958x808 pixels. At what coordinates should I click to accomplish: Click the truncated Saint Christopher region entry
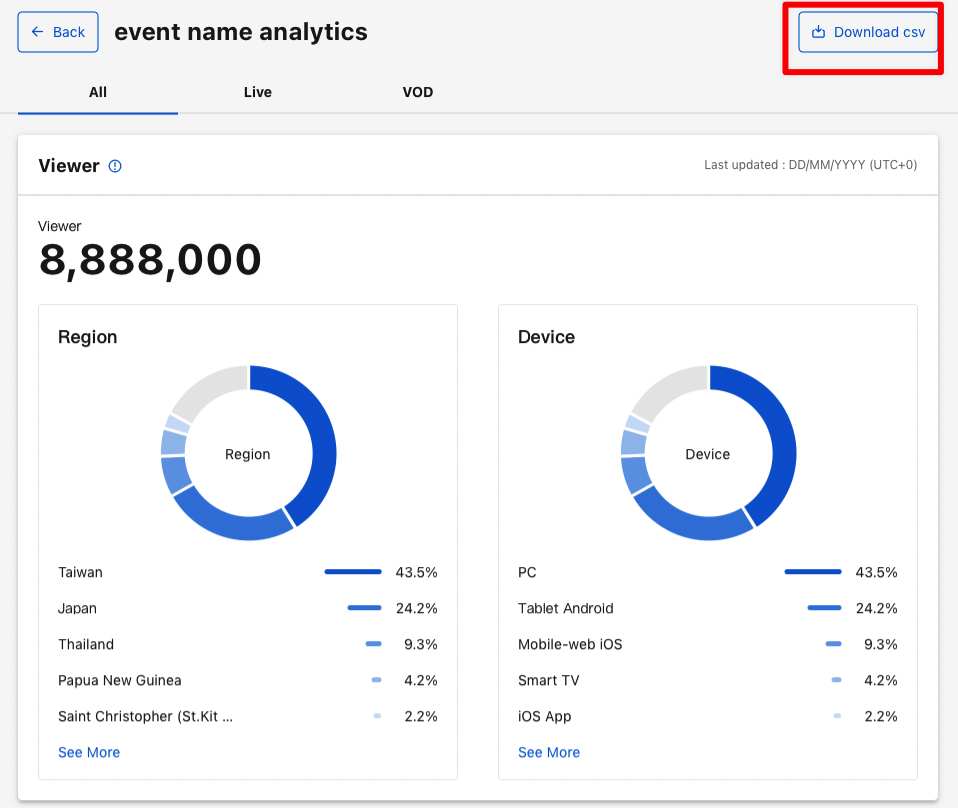pos(145,716)
